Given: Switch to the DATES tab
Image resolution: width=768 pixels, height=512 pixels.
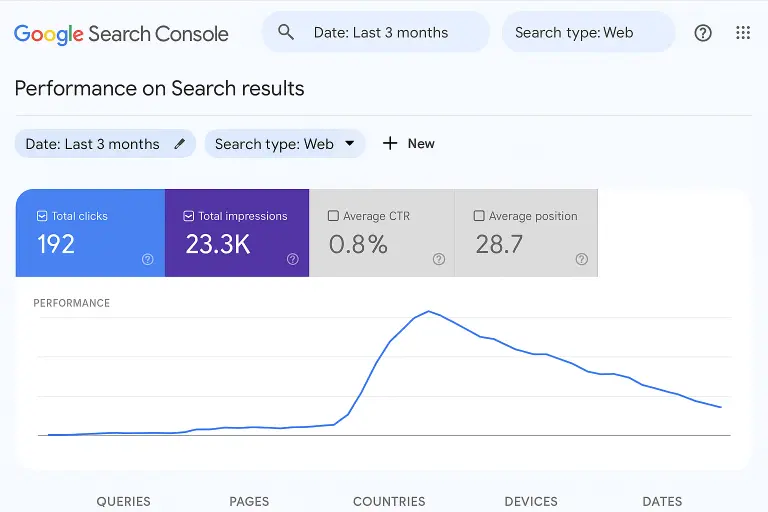Looking at the screenshot, I should point(662,501).
